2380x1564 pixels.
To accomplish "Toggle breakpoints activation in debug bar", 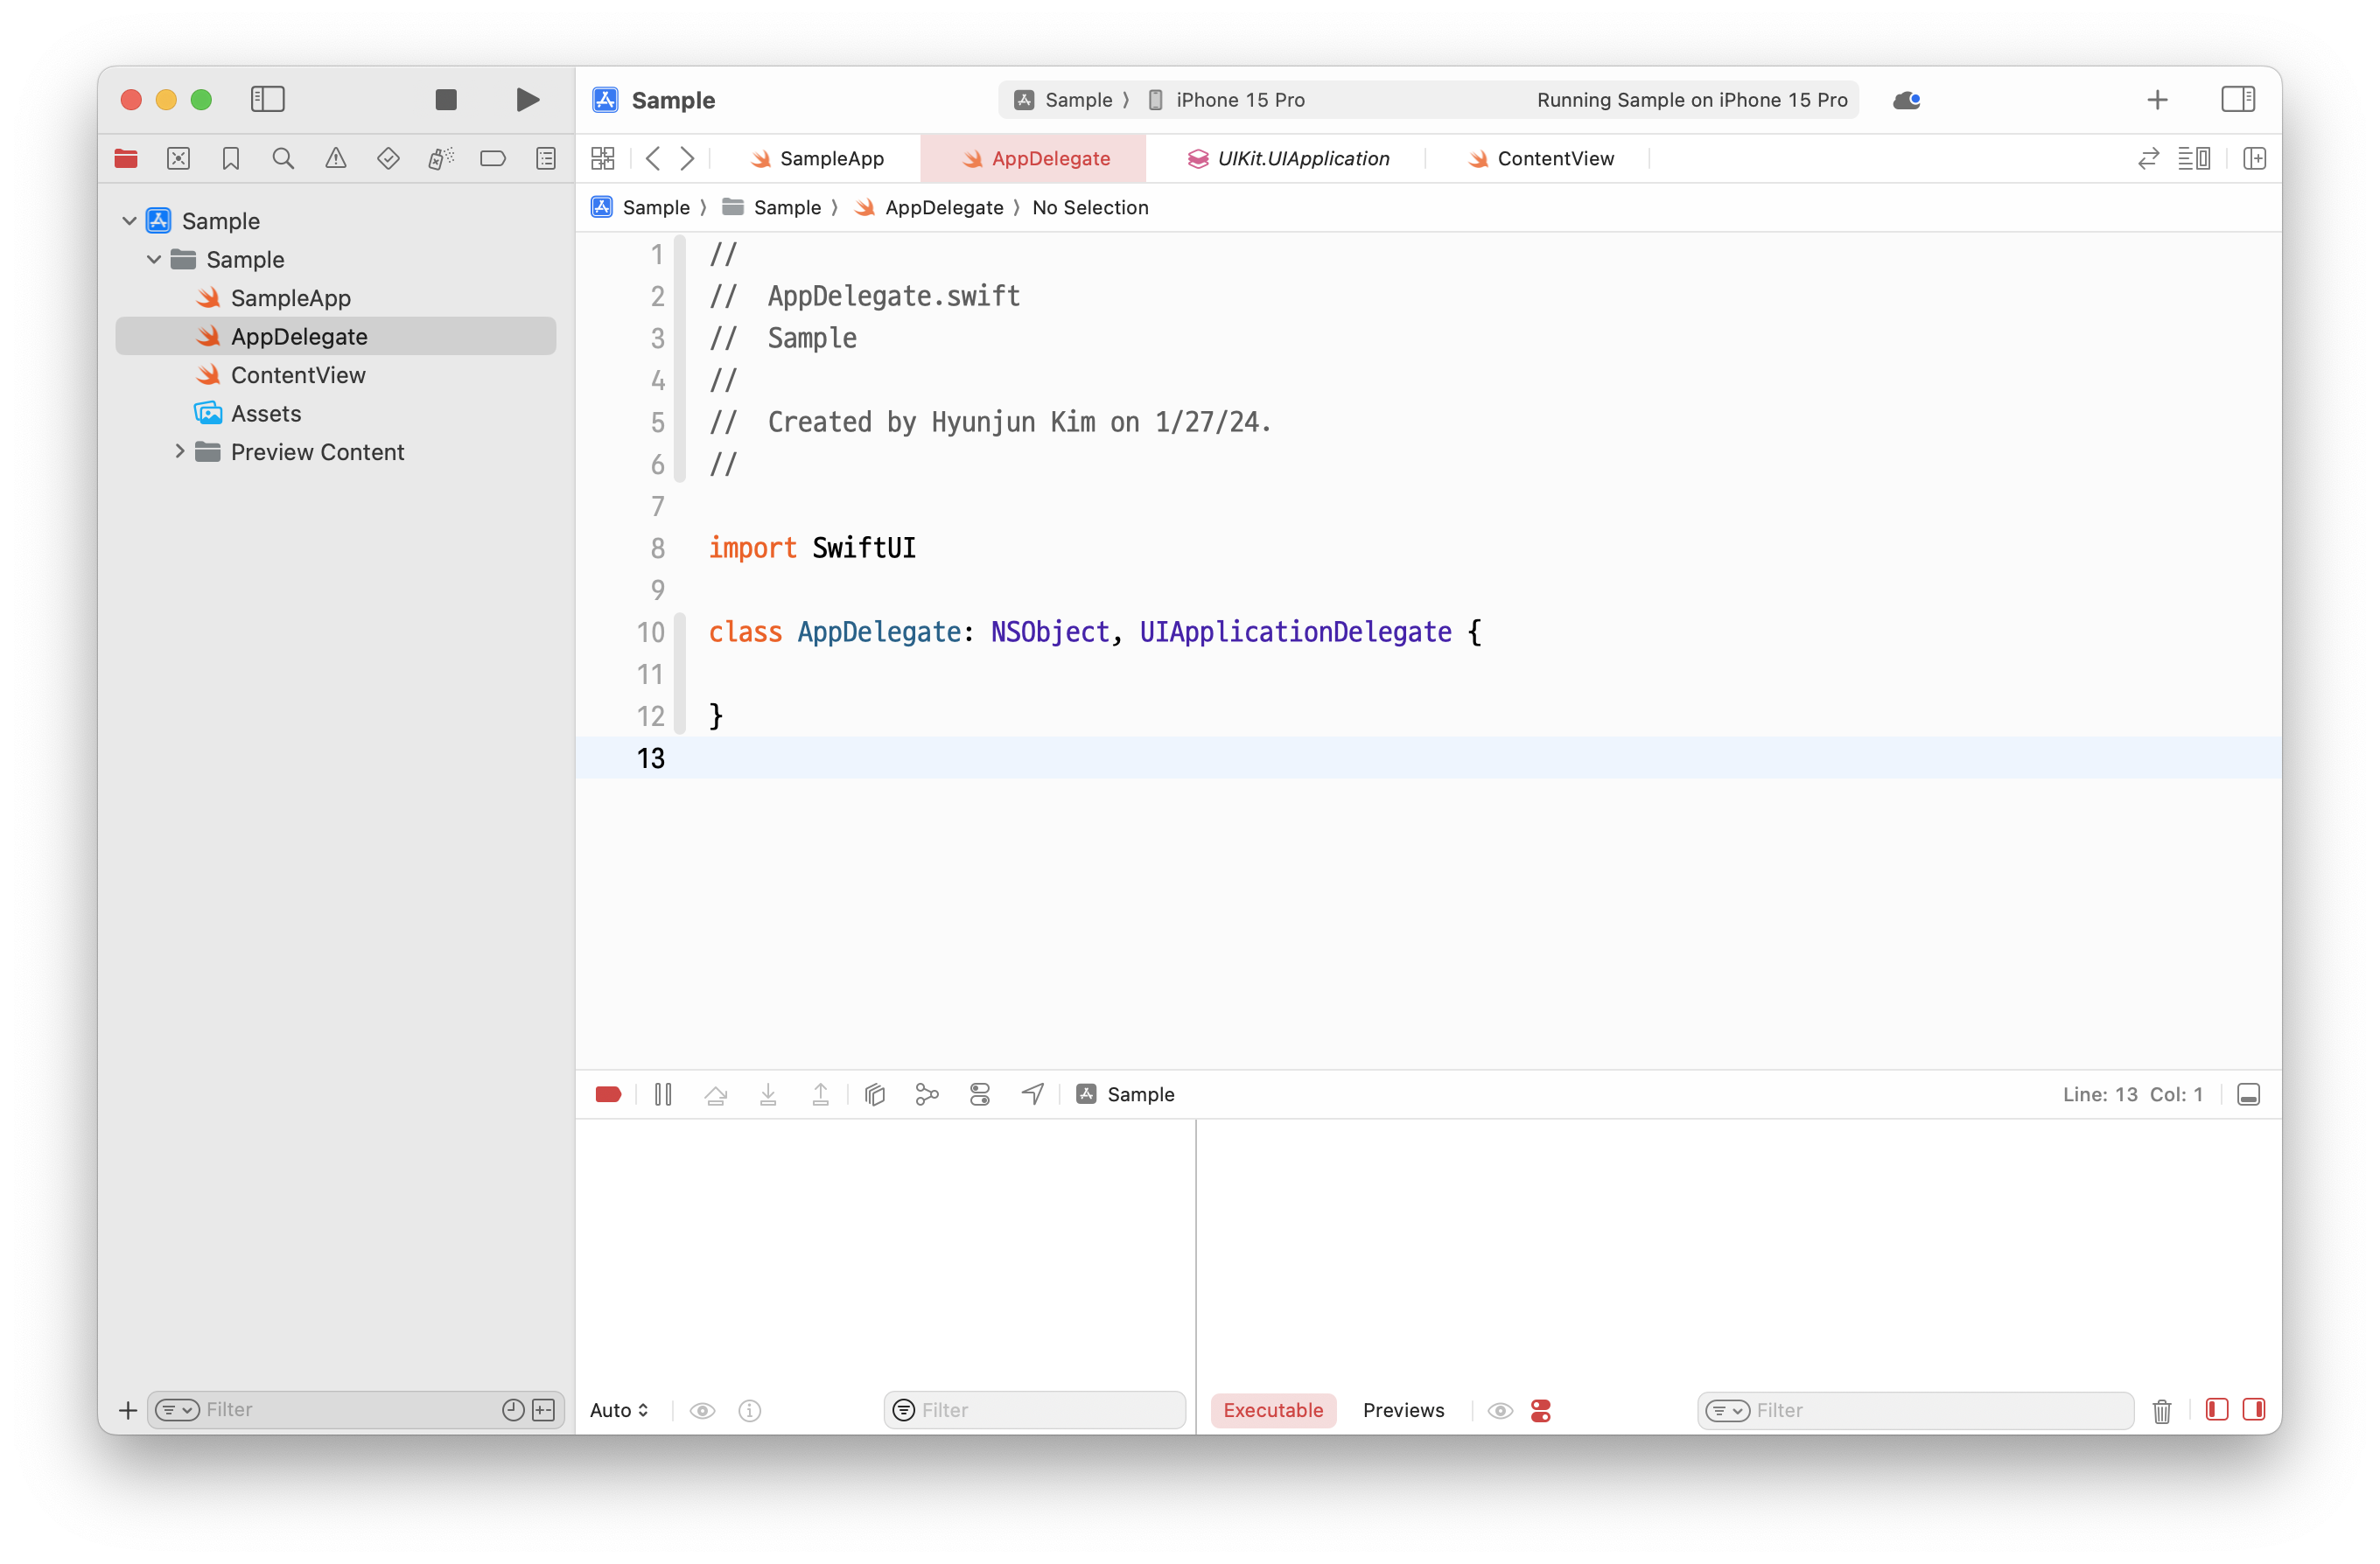I will click(x=608, y=1094).
